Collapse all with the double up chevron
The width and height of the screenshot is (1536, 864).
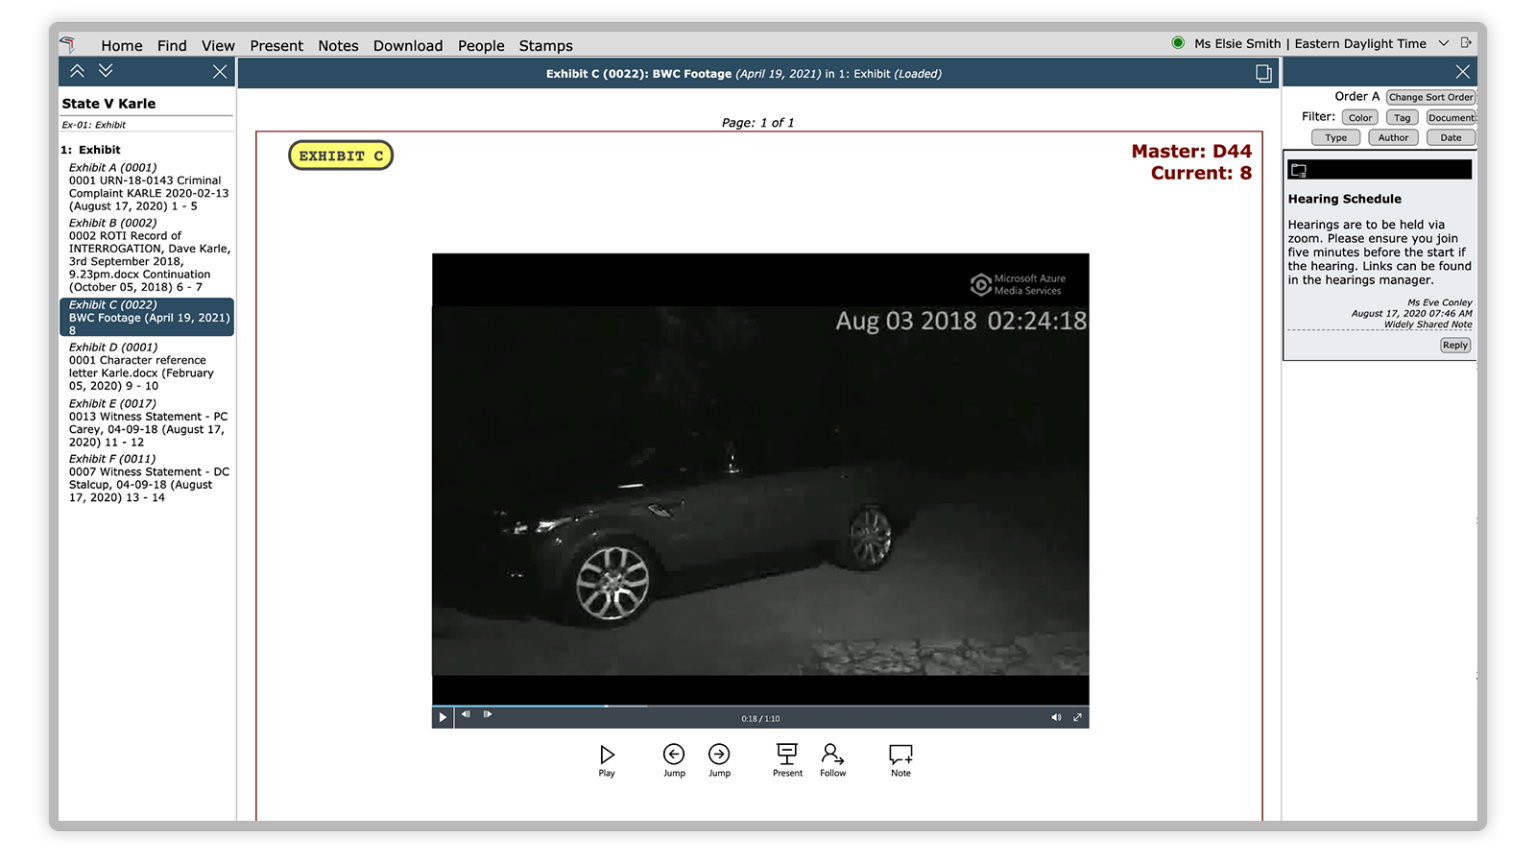[77, 71]
